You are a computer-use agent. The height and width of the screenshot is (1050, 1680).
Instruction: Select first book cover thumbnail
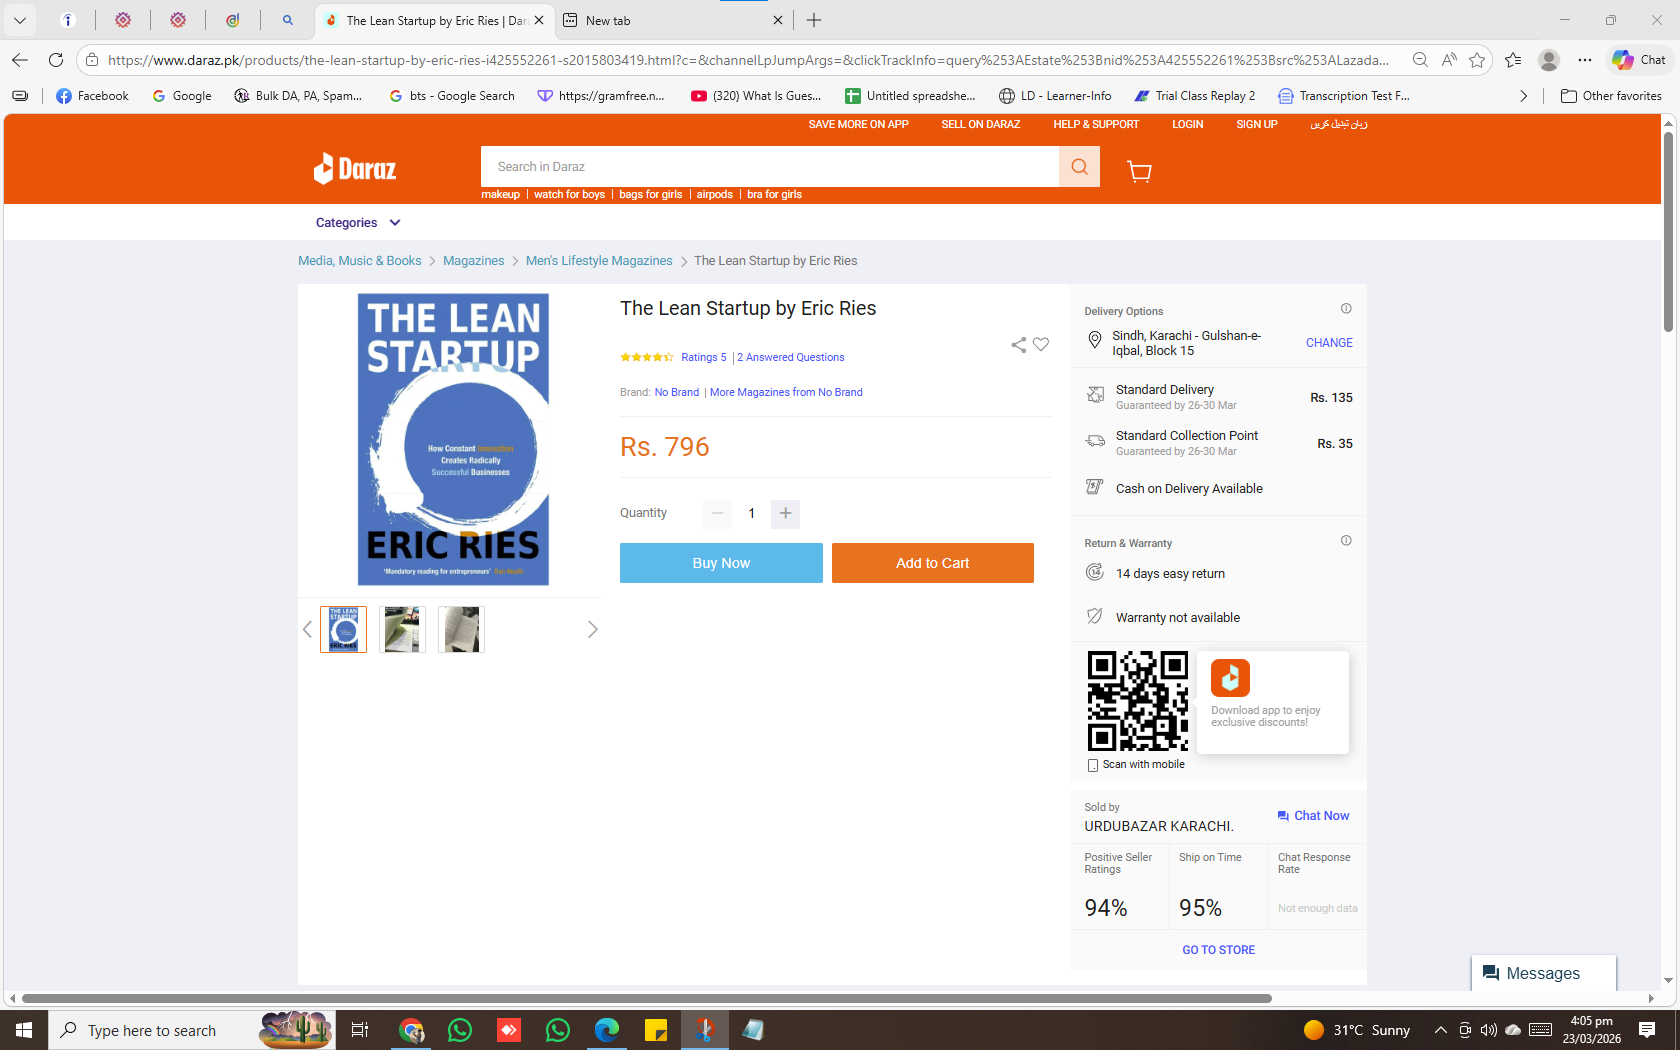point(343,629)
